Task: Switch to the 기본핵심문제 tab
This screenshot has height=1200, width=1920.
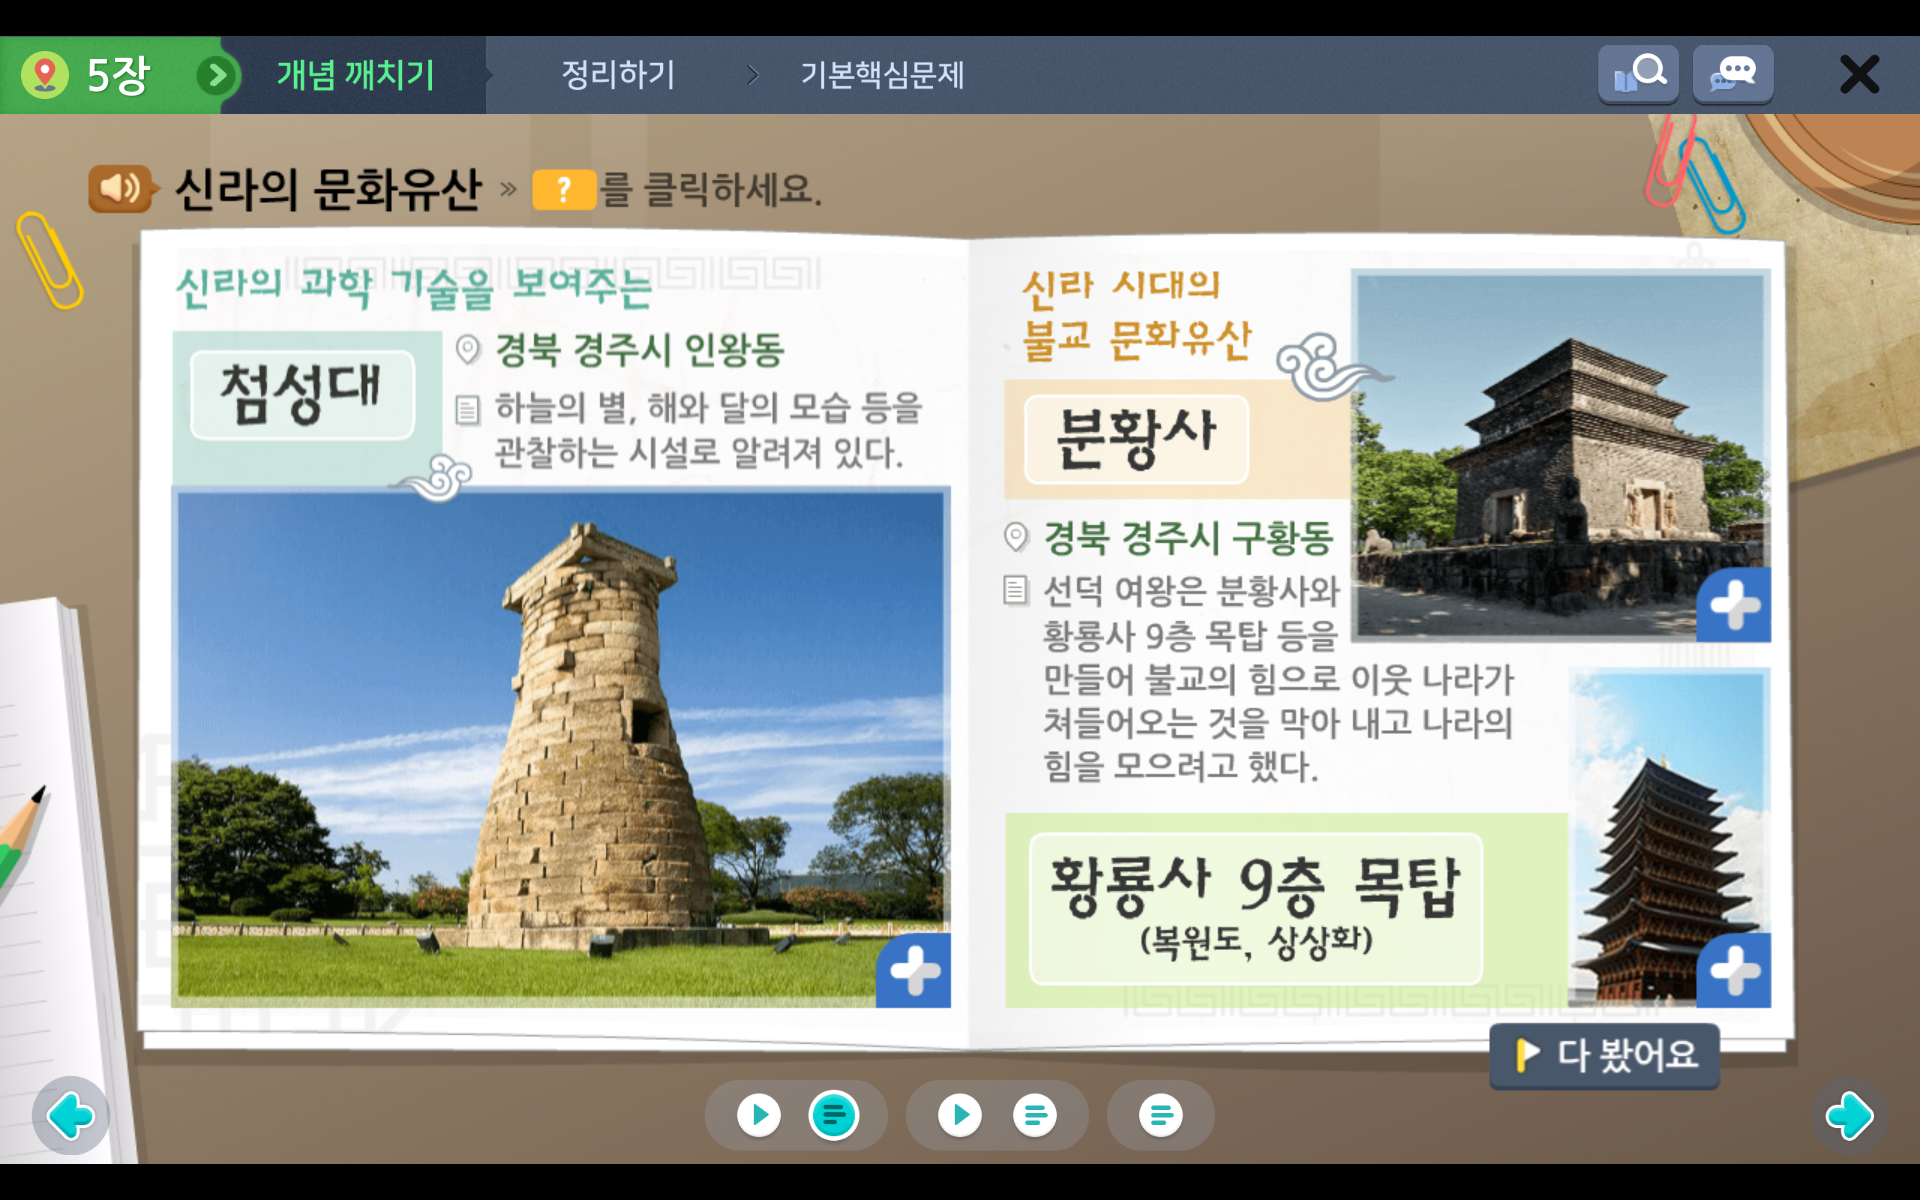Action: click(882, 75)
